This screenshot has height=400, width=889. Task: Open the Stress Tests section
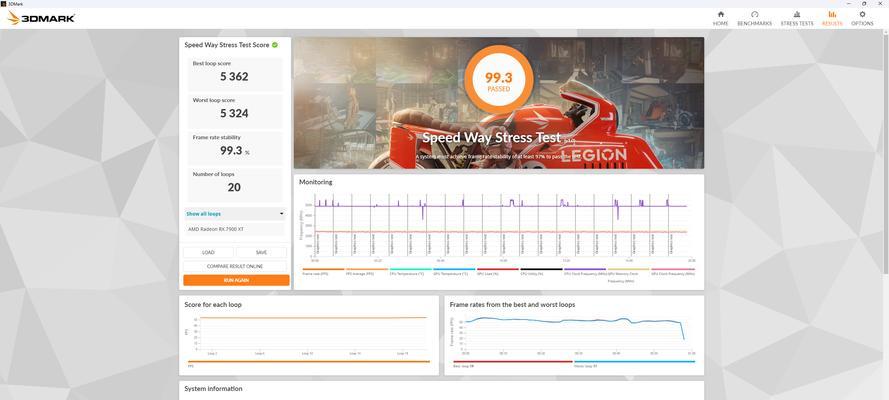[x=797, y=18]
